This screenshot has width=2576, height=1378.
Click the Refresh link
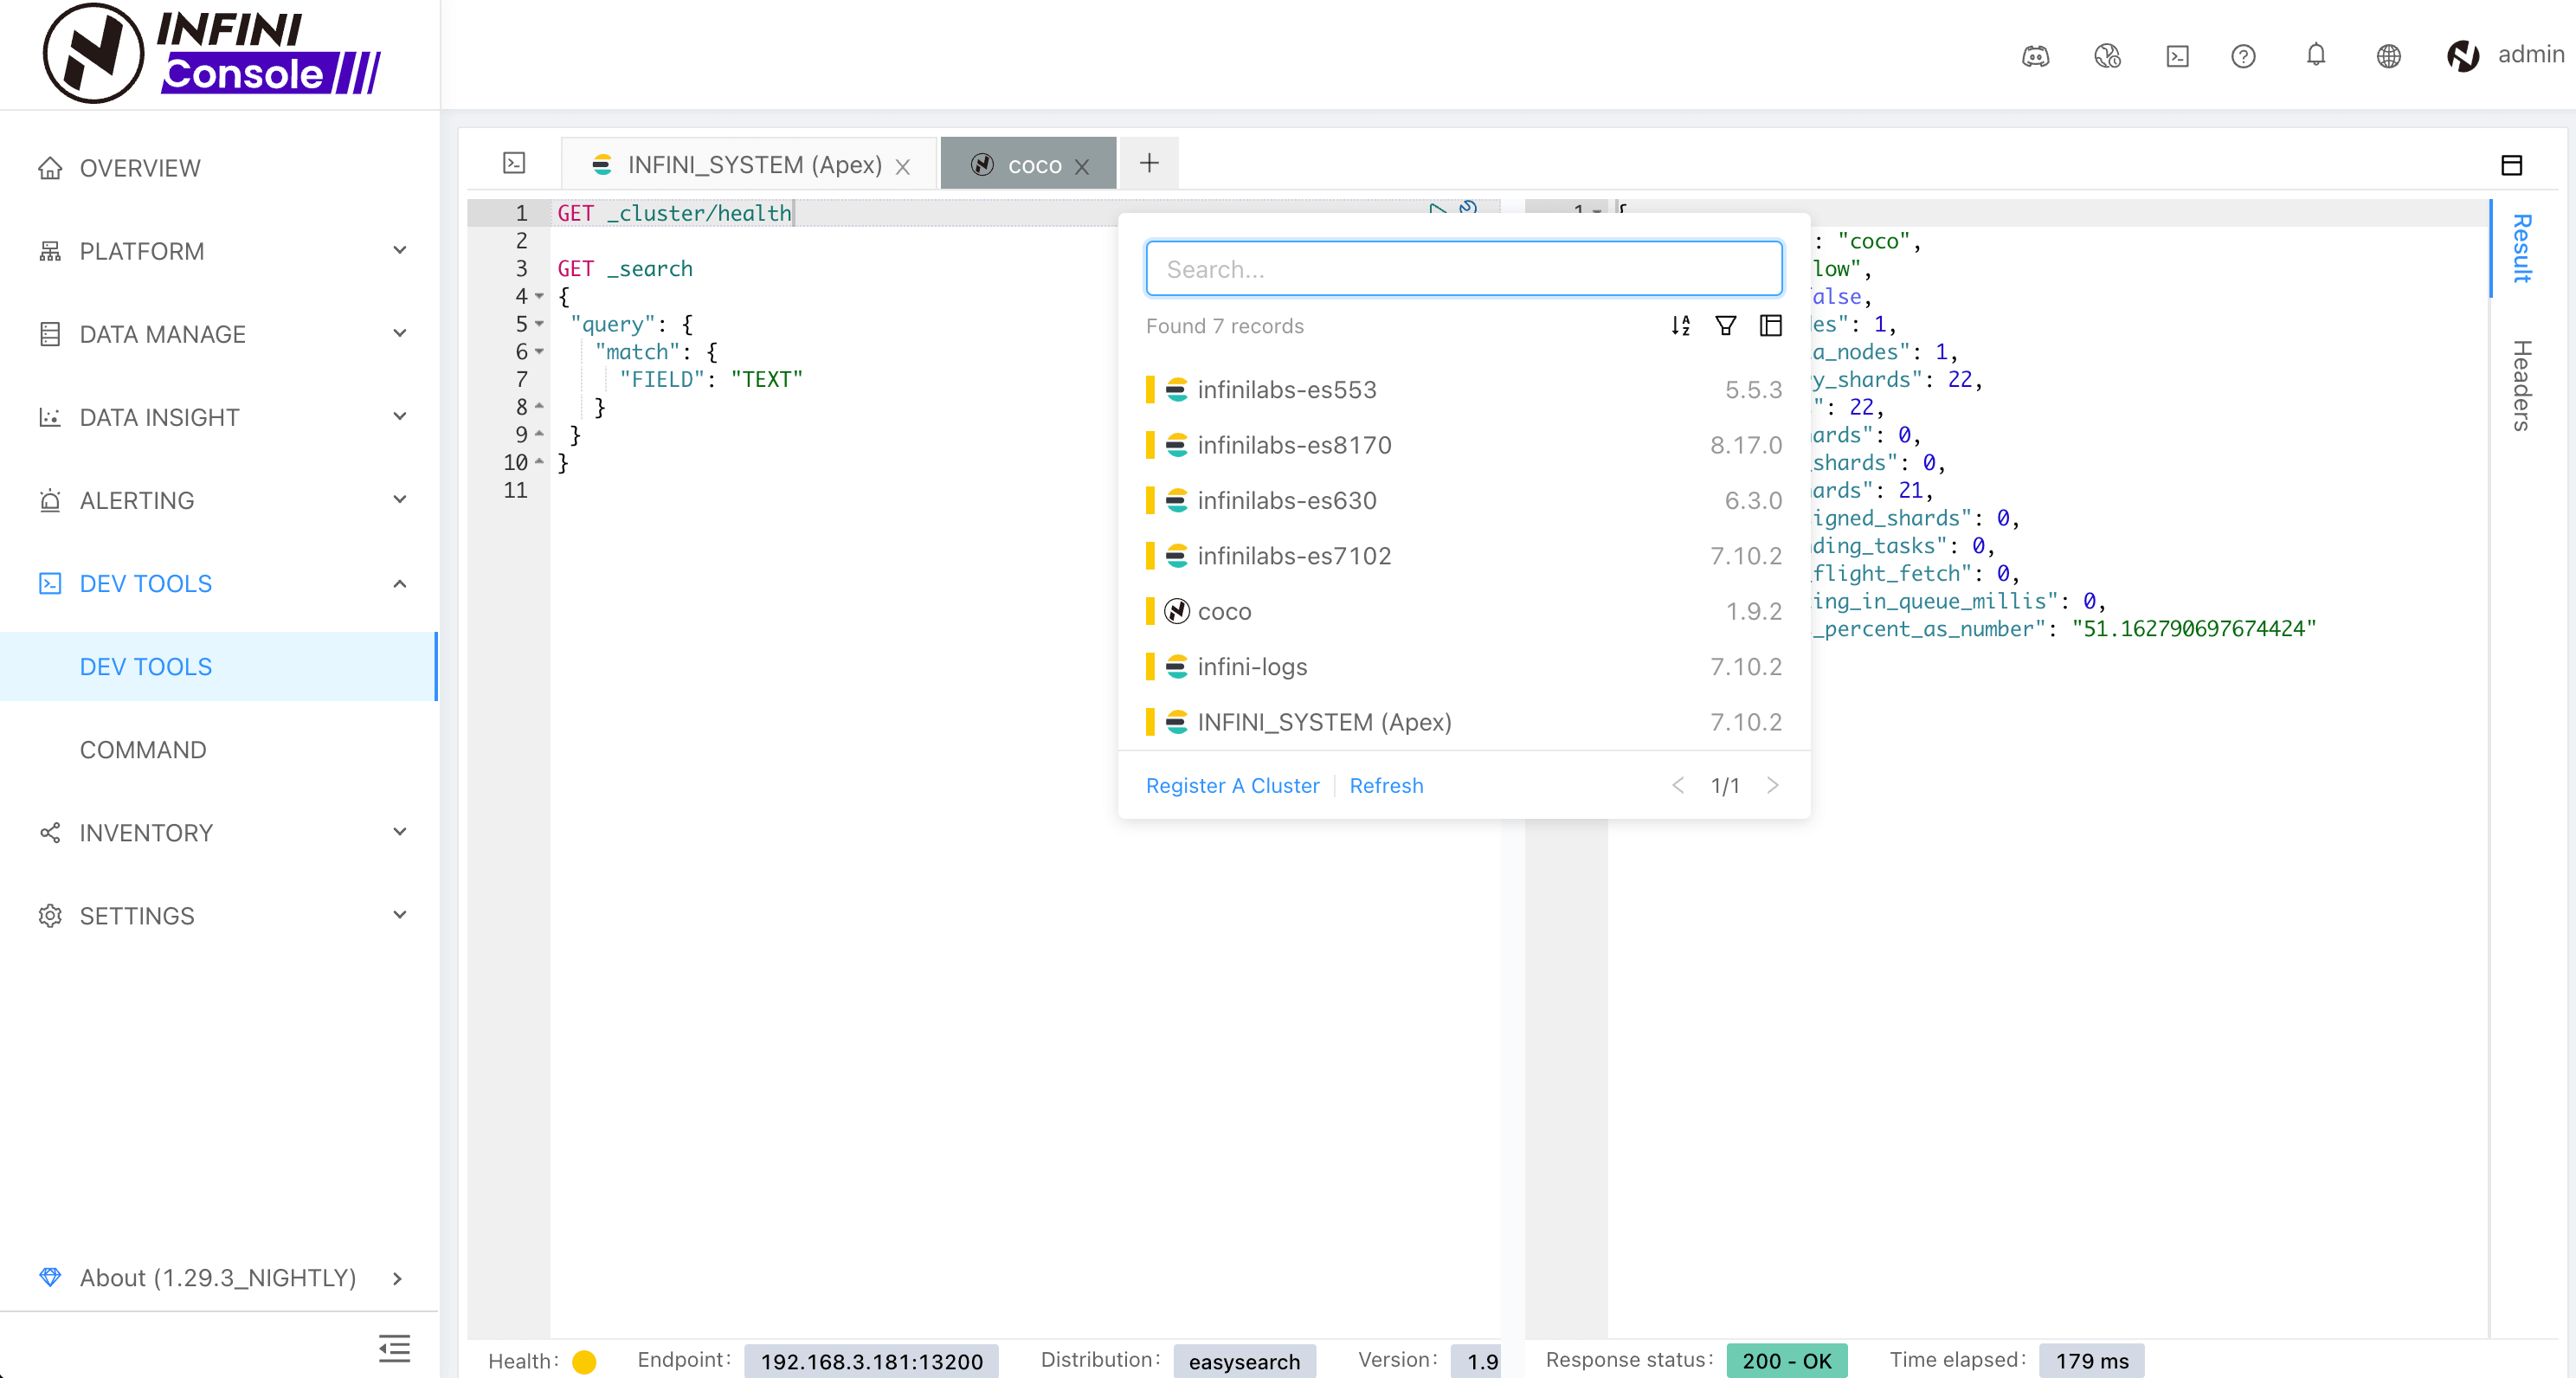[1385, 785]
